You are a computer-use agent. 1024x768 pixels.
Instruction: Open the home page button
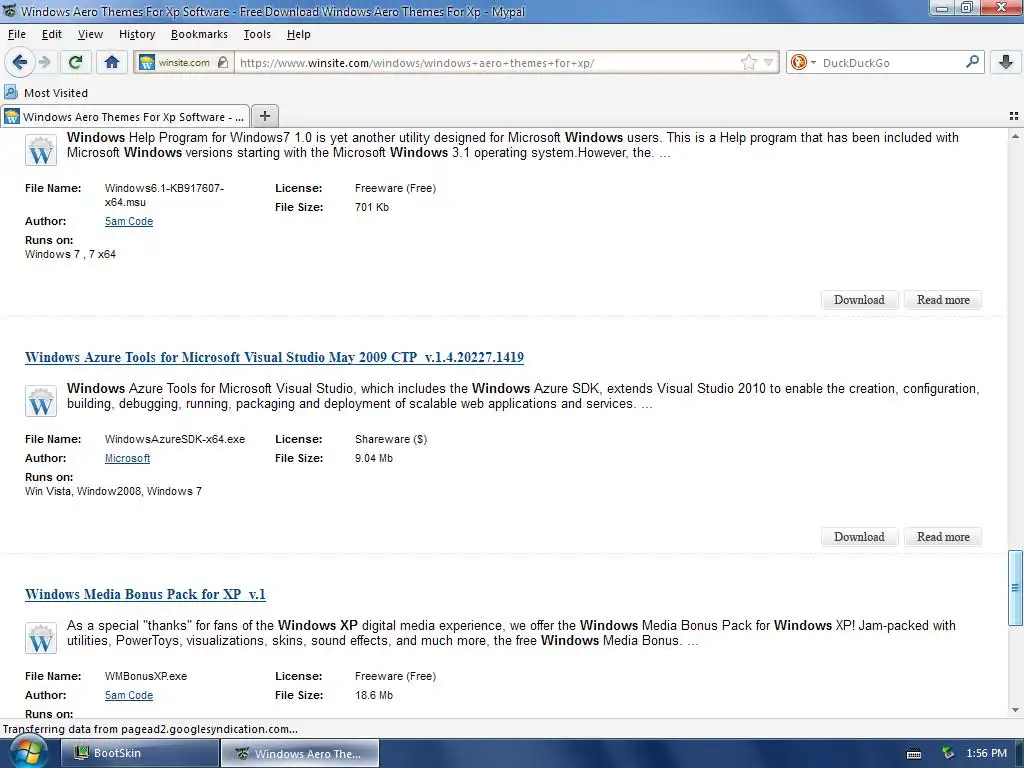tap(112, 62)
